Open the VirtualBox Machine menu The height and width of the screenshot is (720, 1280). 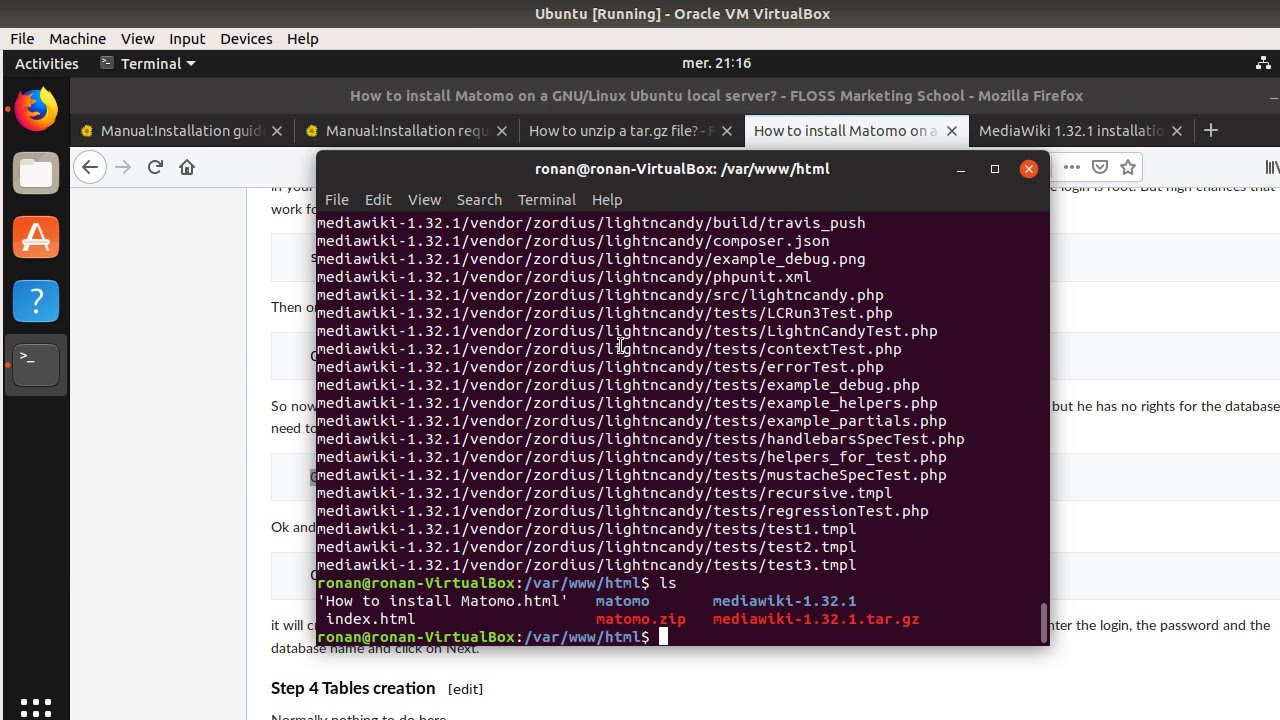pos(77,38)
